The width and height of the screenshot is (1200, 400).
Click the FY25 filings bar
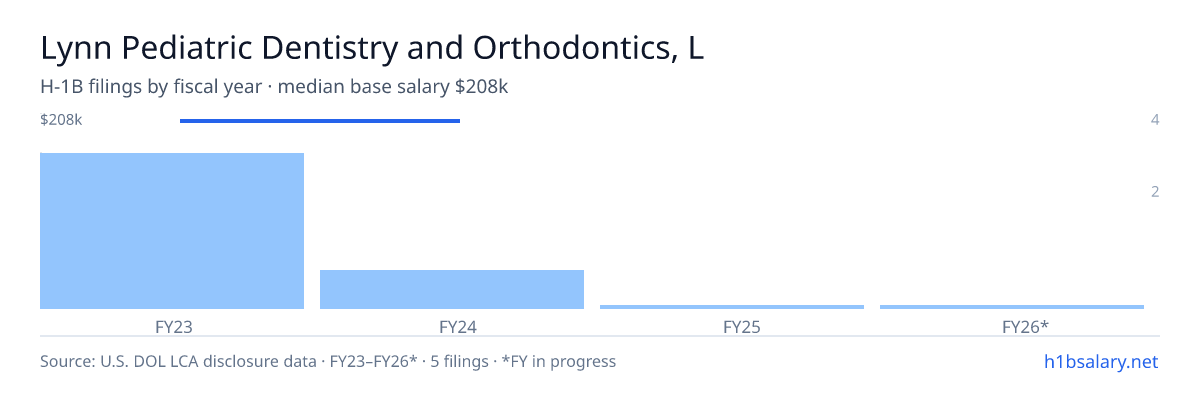click(x=732, y=307)
